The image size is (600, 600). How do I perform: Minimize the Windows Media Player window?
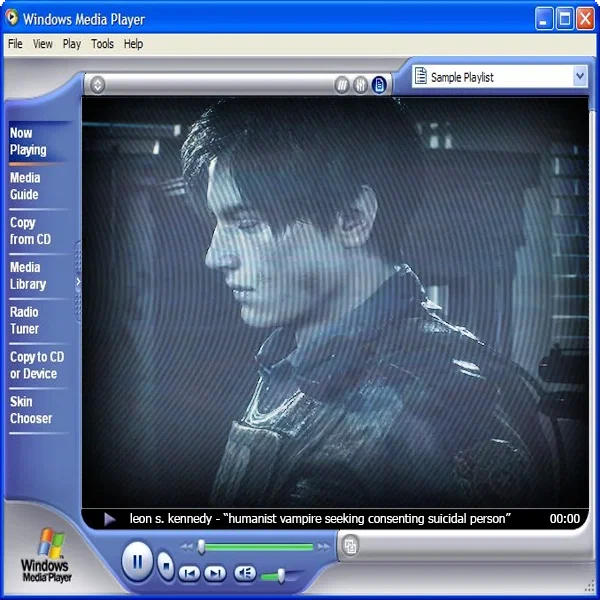pyautogui.click(x=544, y=18)
